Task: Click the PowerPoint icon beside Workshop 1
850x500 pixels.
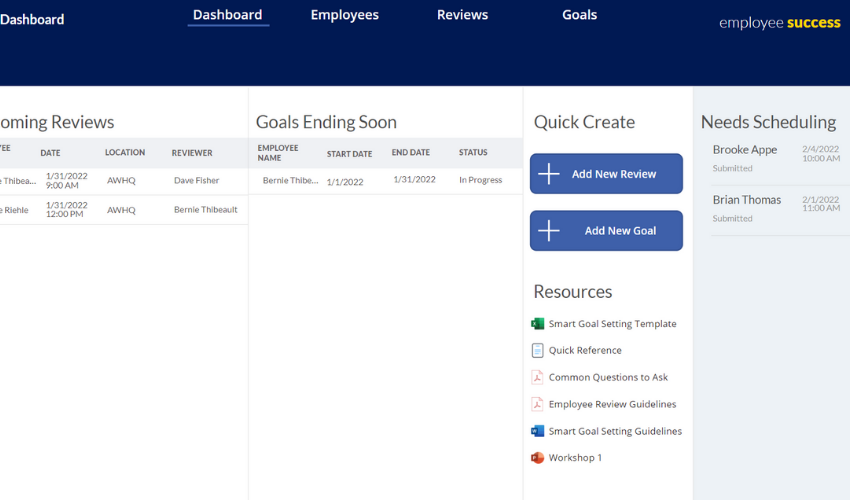Action: click(x=538, y=458)
